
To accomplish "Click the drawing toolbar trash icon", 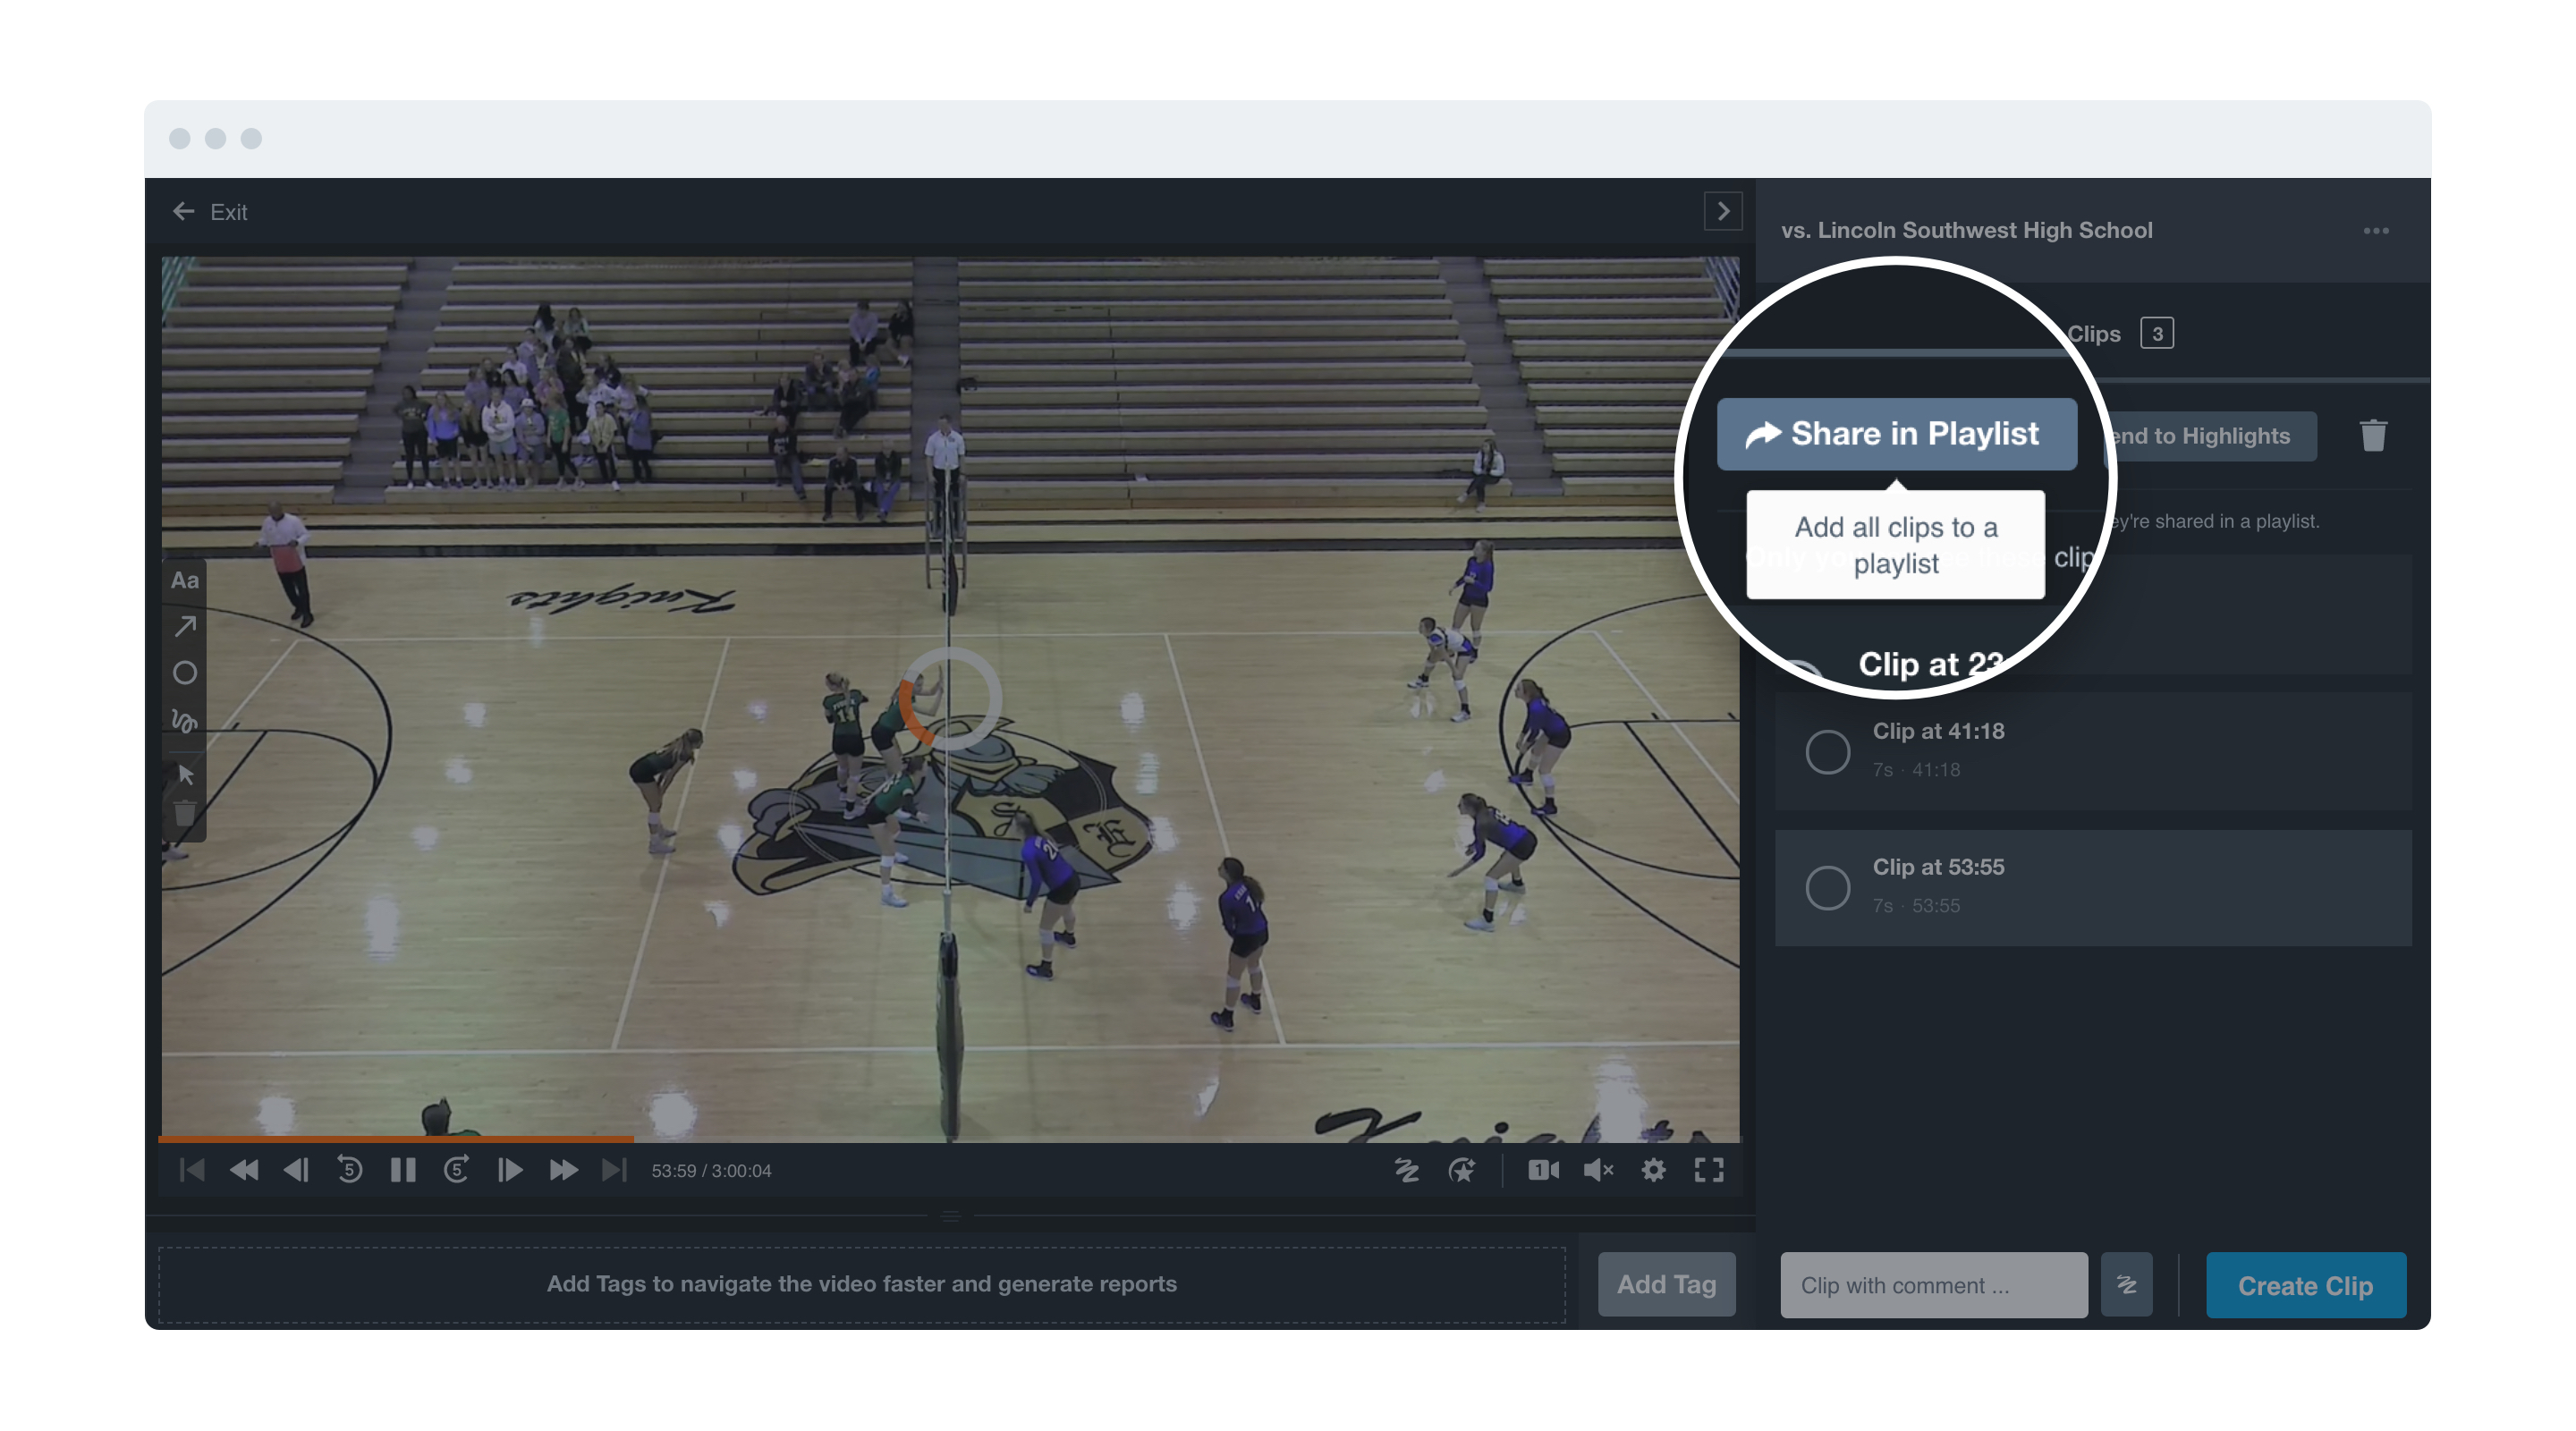I will (185, 815).
